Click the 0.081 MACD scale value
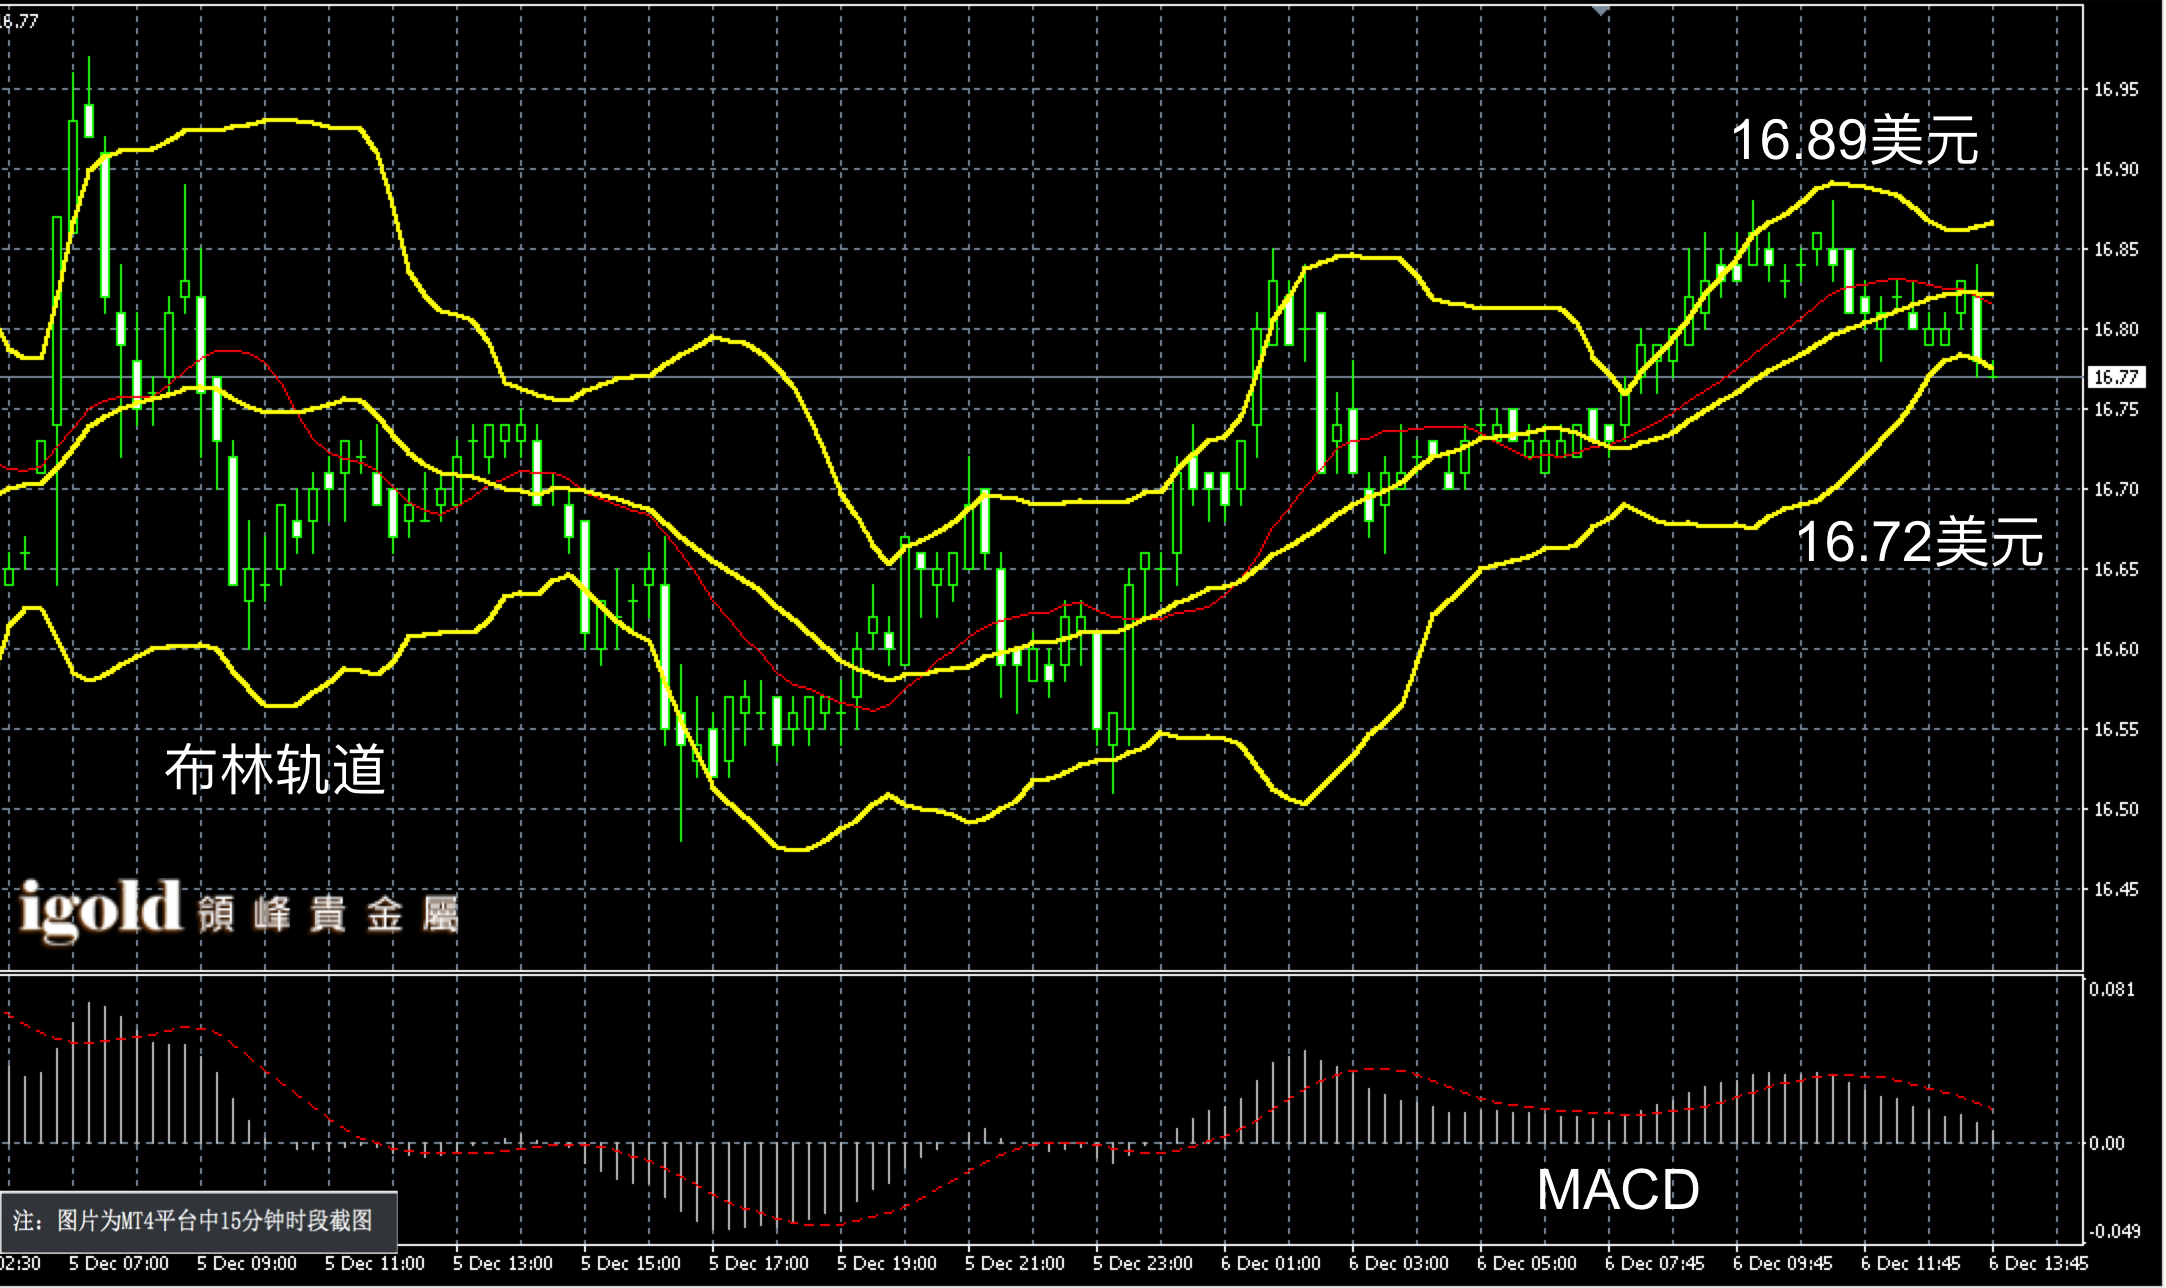The height and width of the screenshot is (1288, 2166). click(2111, 990)
